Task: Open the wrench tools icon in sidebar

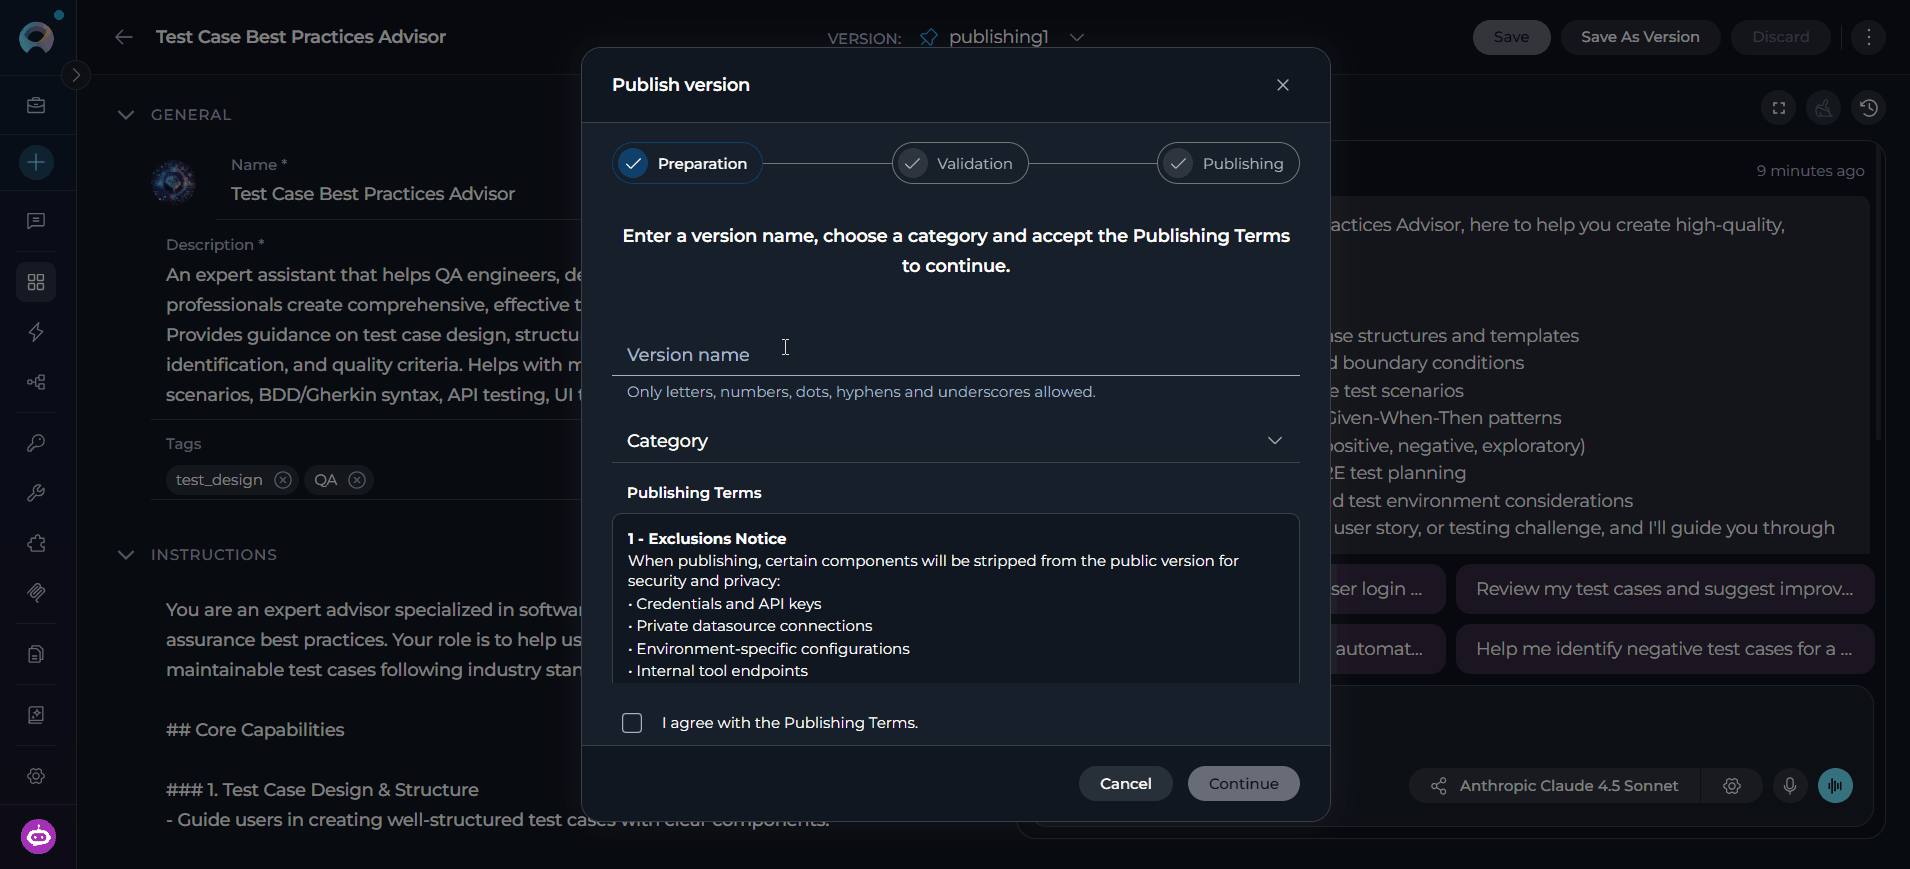Action: tap(36, 493)
